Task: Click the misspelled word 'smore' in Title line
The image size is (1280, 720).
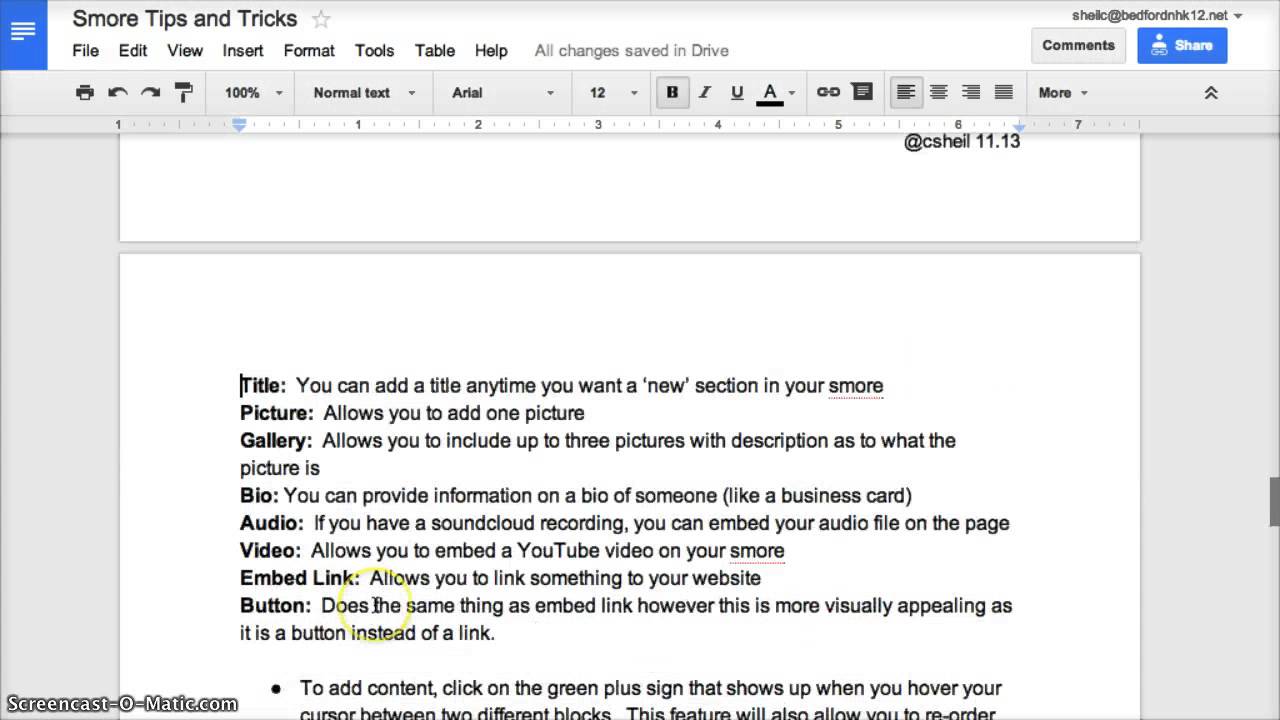Action: (856, 385)
